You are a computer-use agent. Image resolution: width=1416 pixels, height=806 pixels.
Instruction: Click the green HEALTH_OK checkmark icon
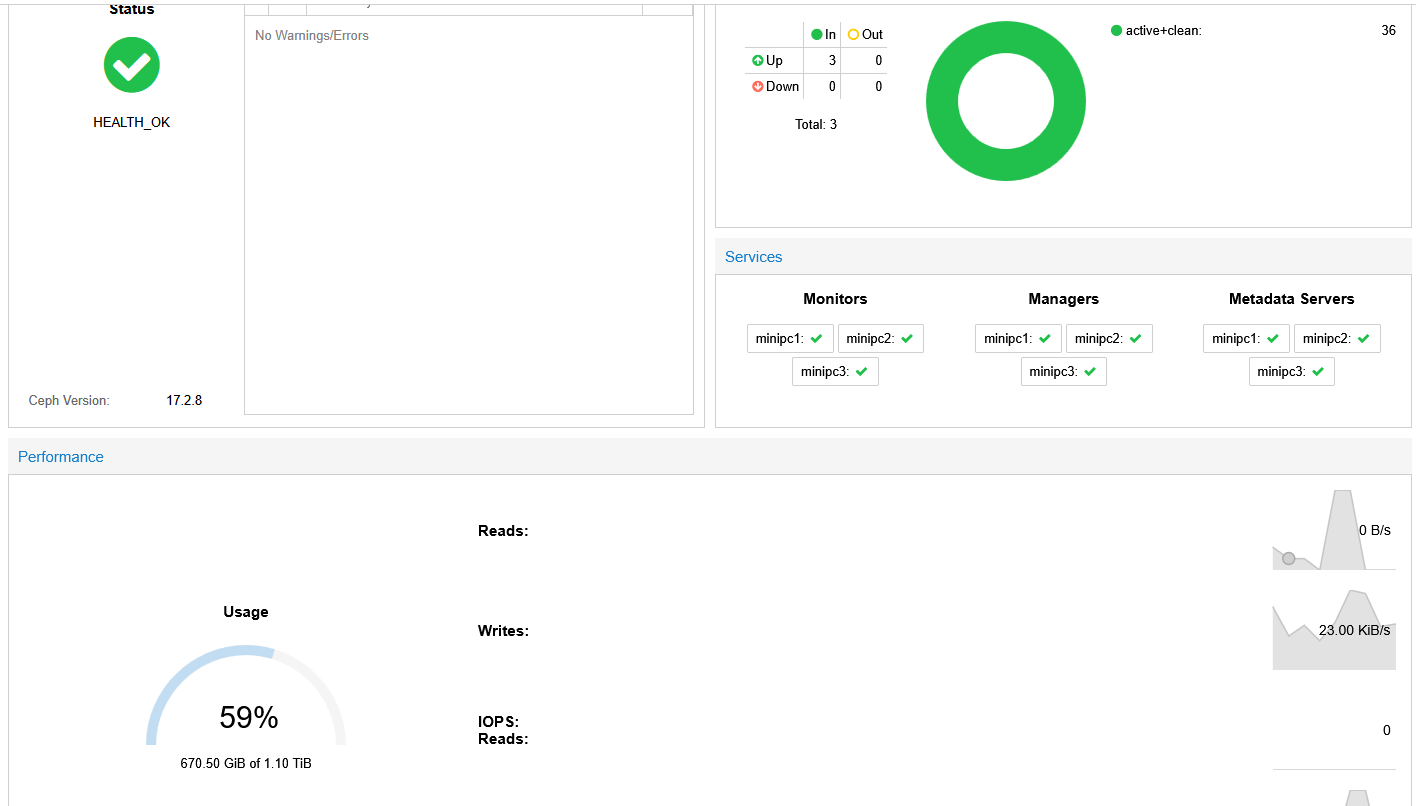(132, 65)
